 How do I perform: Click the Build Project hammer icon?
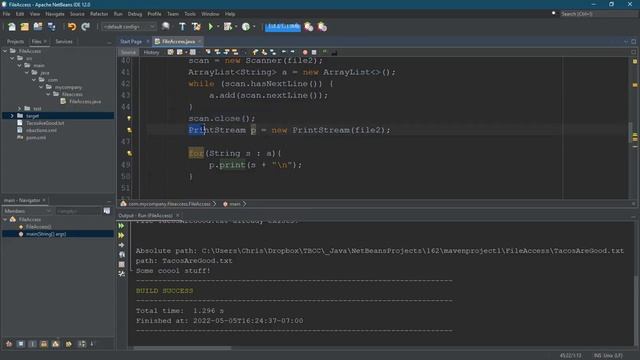(x=182, y=27)
